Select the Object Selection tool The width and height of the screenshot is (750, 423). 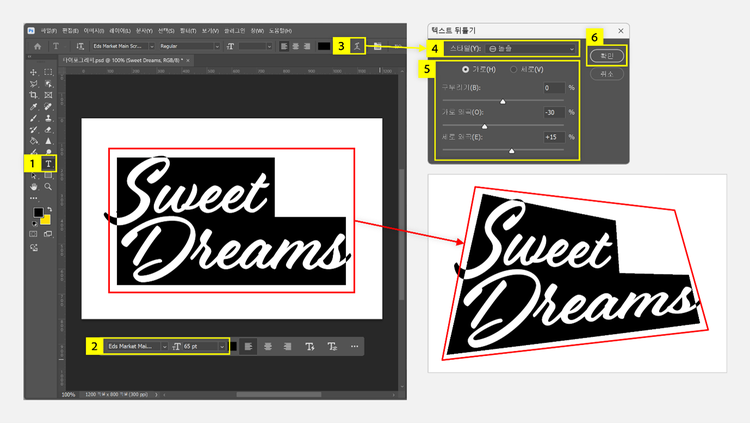[48, 84]
